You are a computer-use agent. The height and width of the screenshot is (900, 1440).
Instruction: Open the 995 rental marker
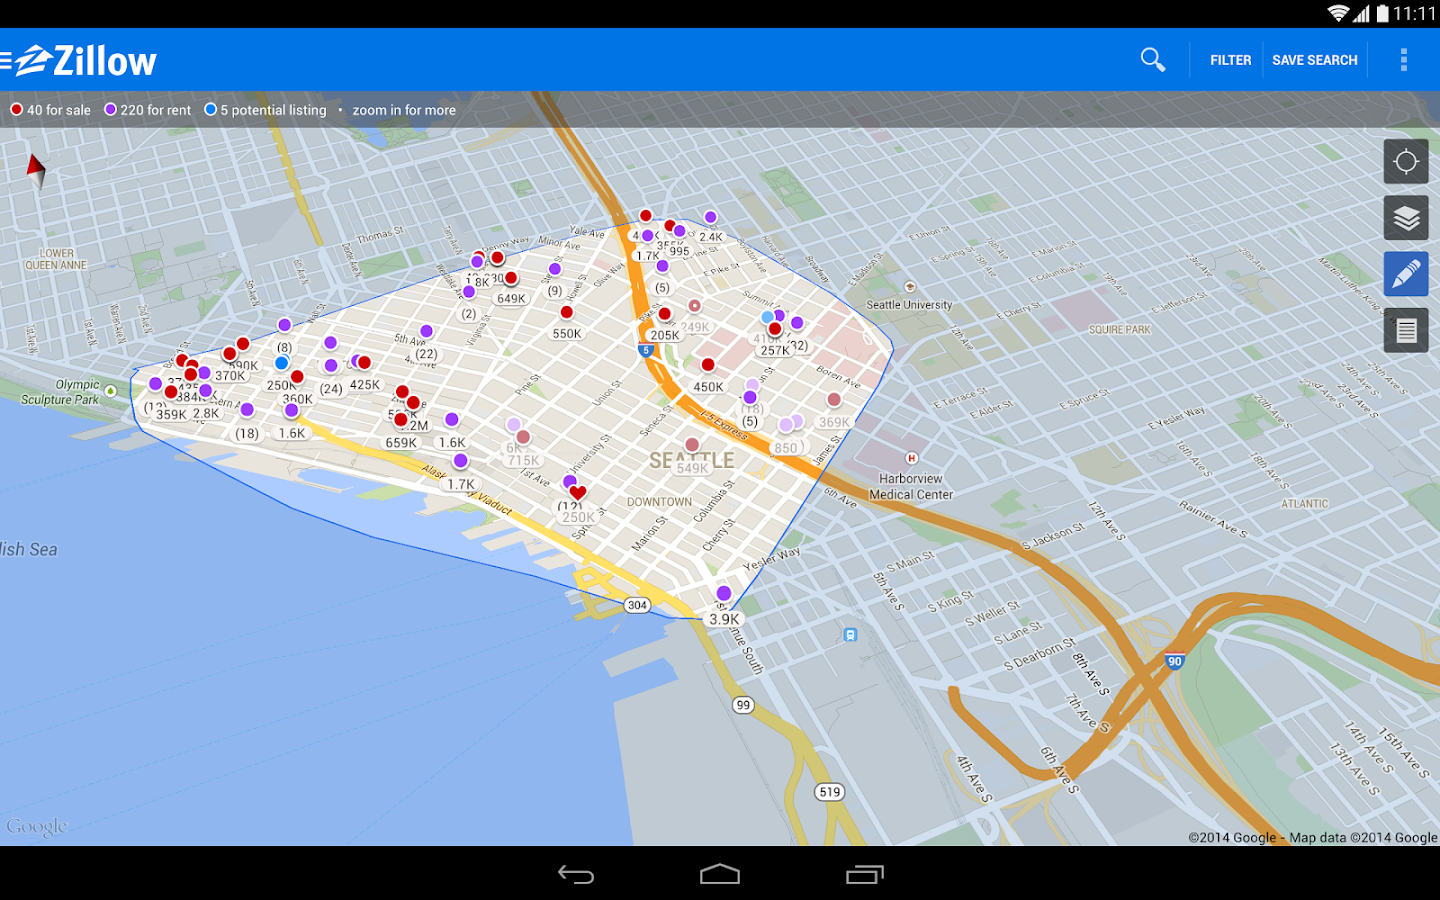click(x=679, y=252)
